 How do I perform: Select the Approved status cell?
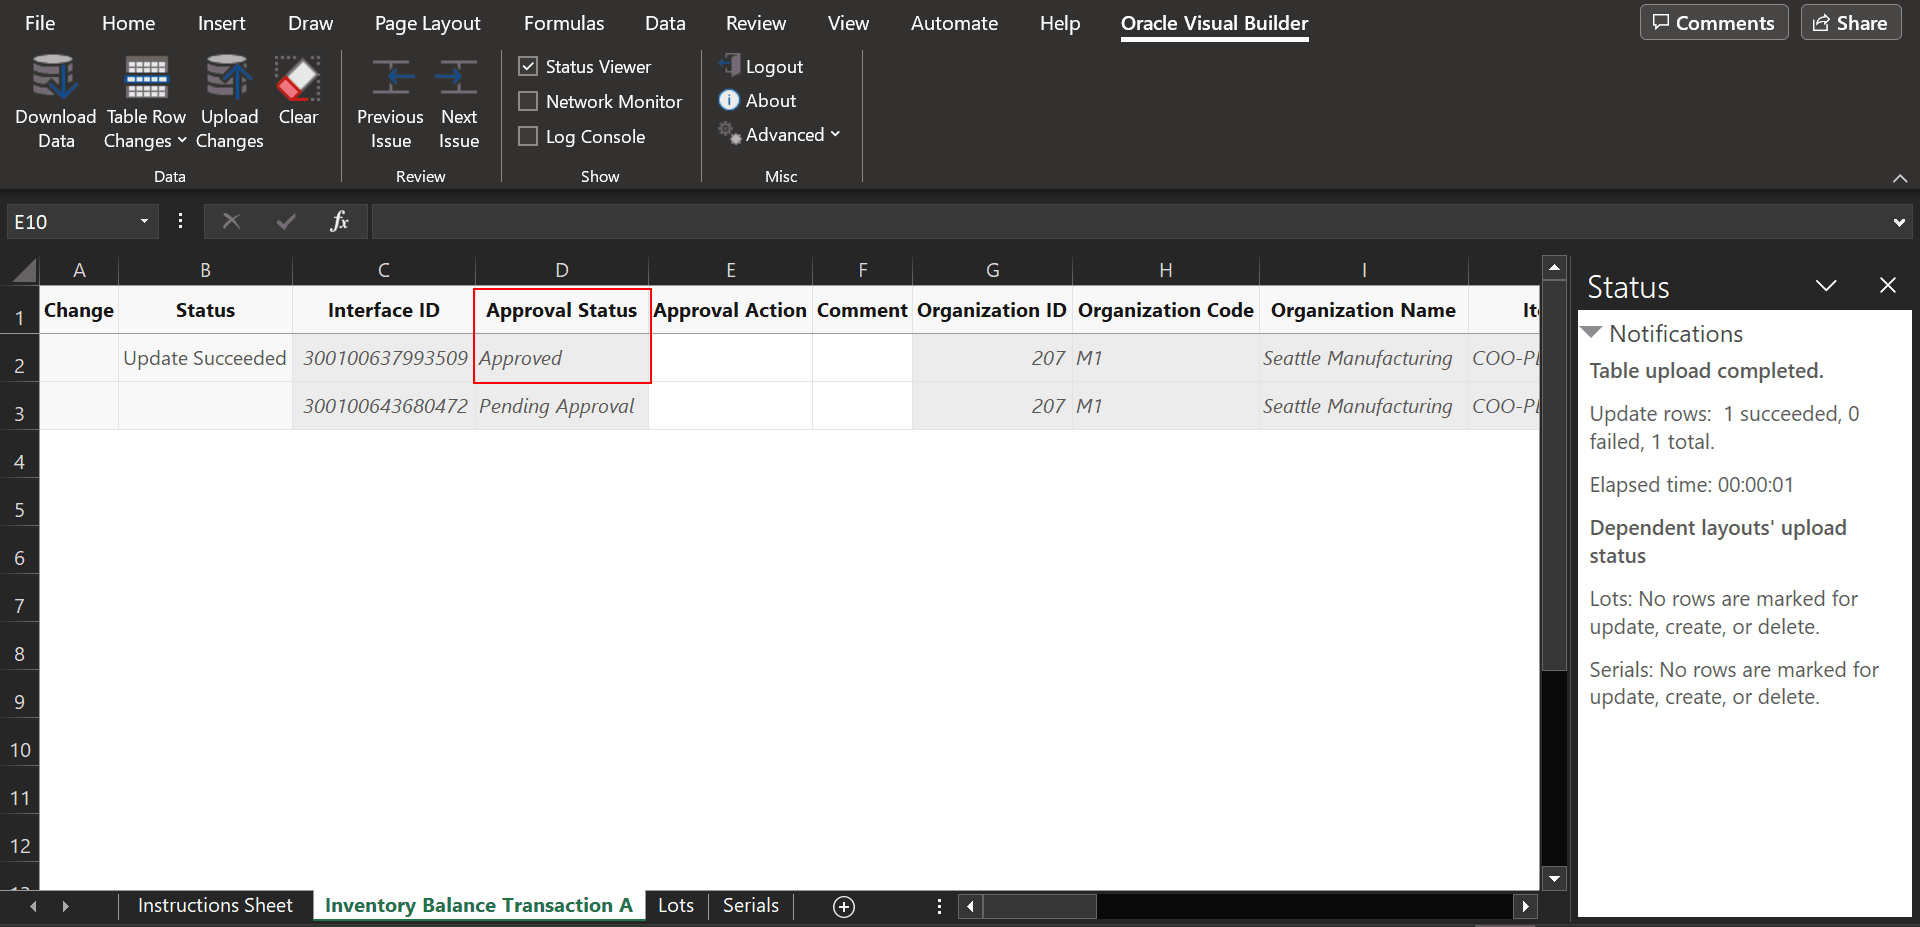point(562,358)
